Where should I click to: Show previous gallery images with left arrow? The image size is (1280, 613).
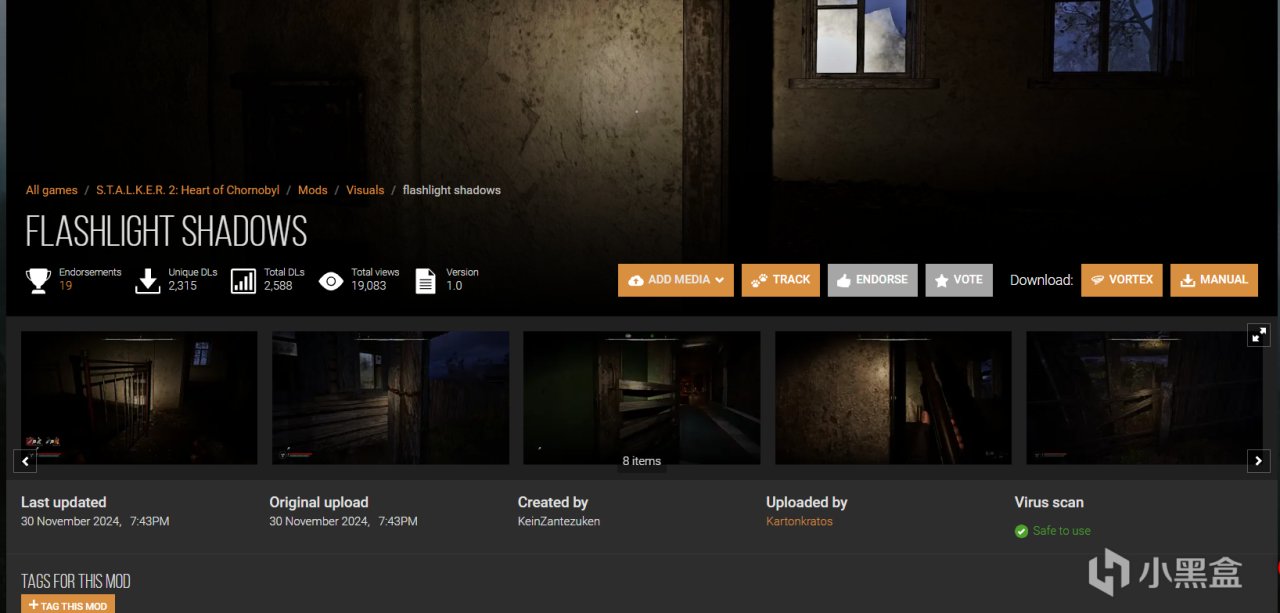(x=25, y=461)
